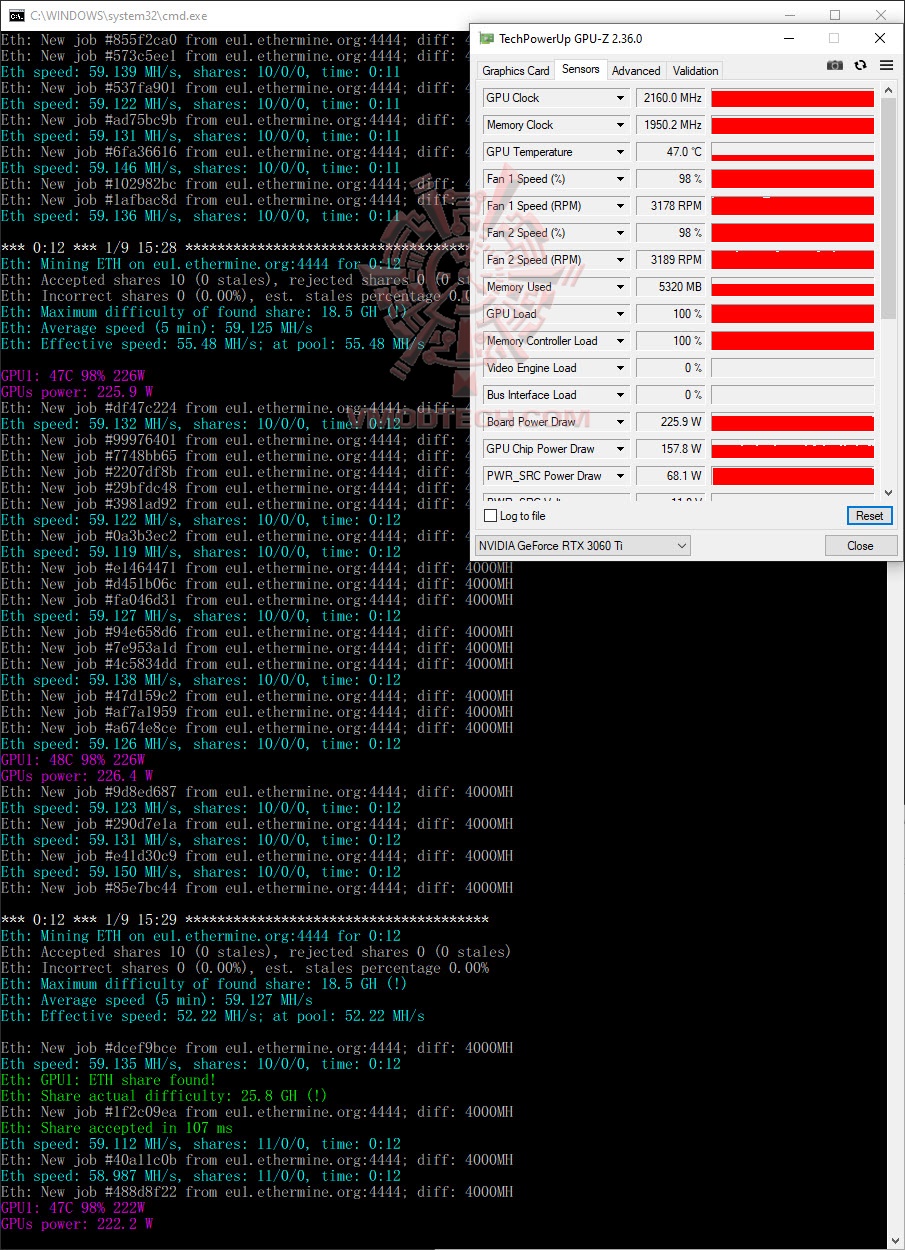Switch to the Graphics Card tab

tap(516, 71)
